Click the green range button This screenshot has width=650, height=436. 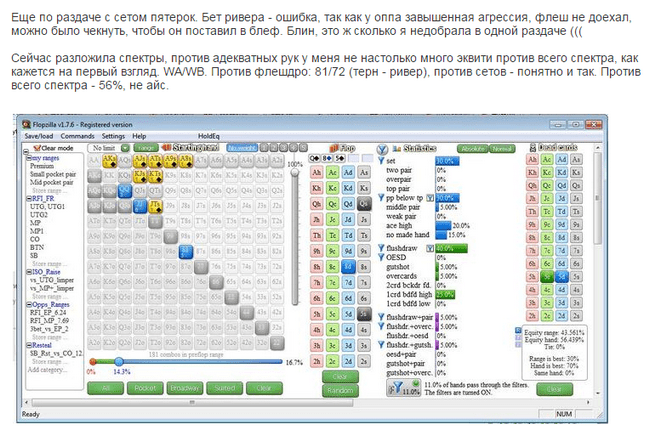coord(146,148)
